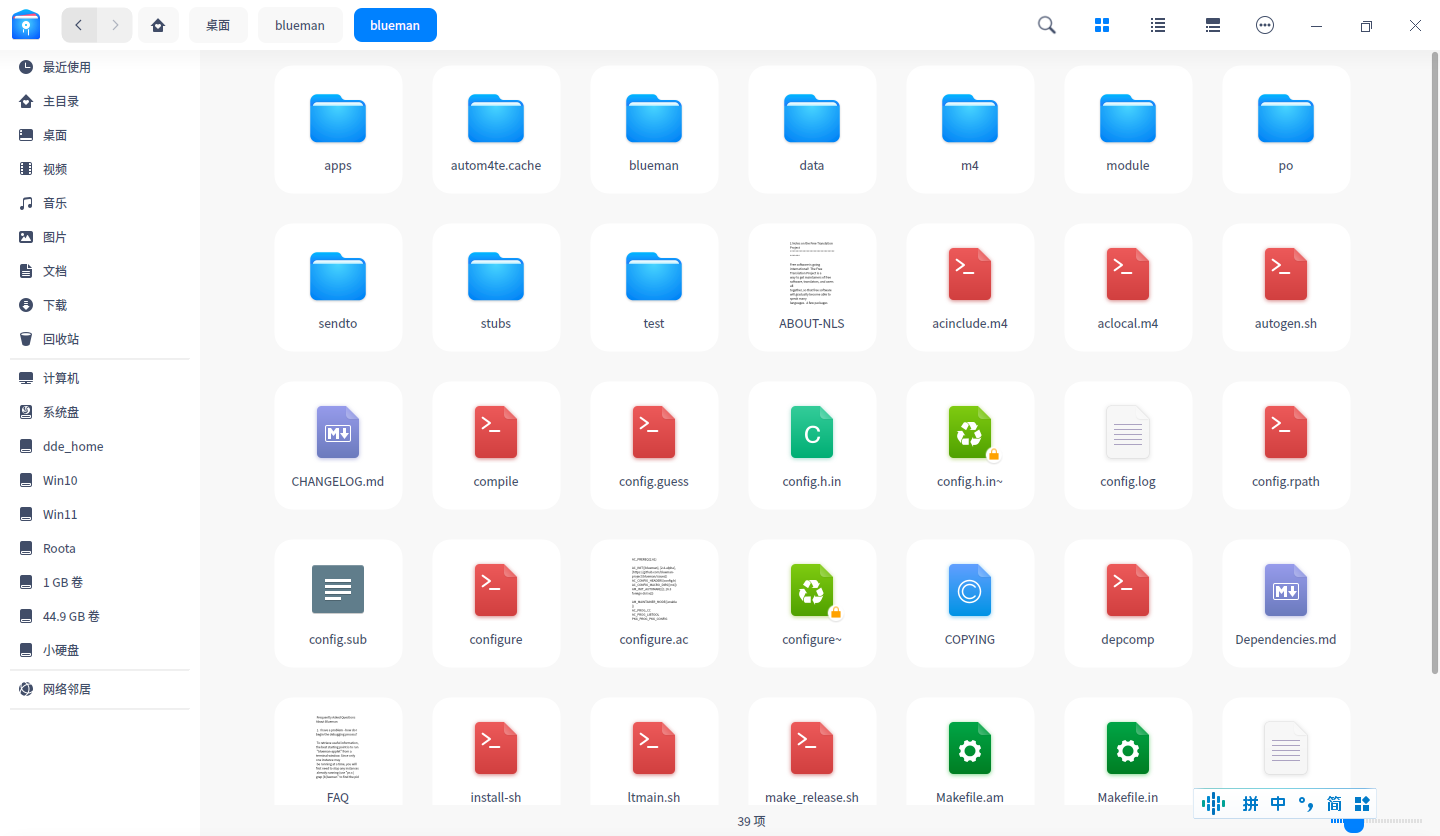Click the home icon in address bar
Image resolution: width=1440 pixels, height=836 pixels.
point(158,25)
